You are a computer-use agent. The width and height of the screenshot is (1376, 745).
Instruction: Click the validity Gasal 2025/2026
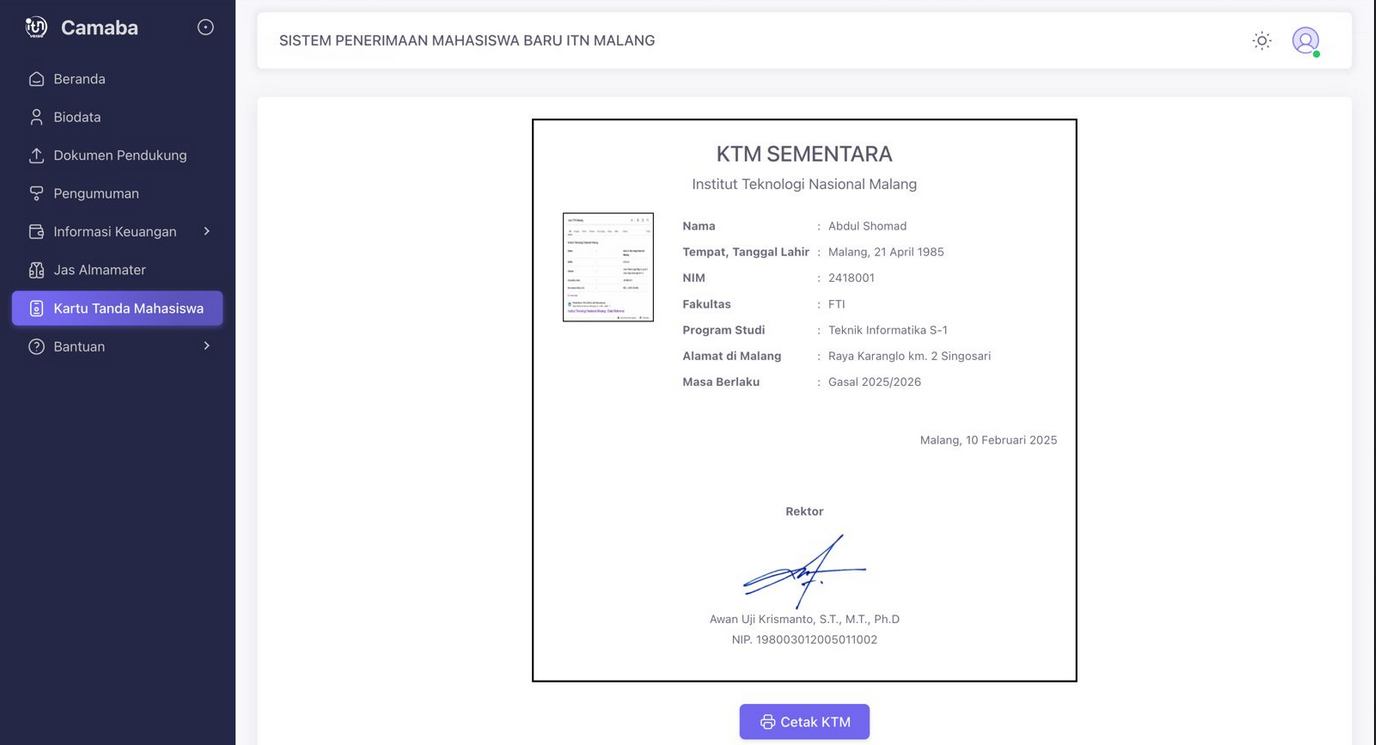click(874, 382)
